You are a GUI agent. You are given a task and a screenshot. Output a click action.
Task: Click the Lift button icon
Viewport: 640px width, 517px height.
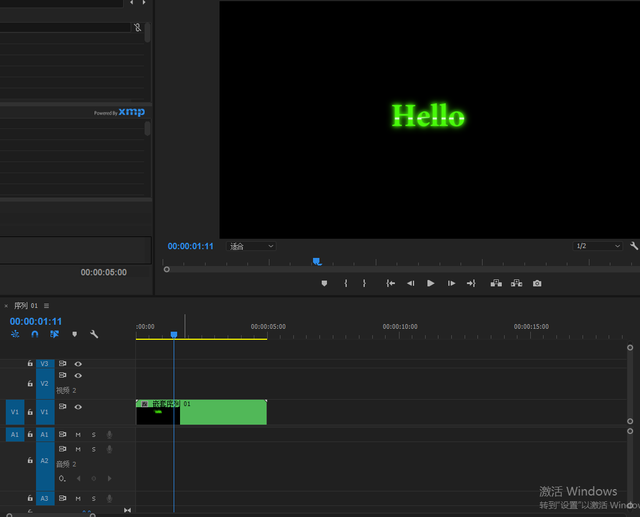click(x=496, y=284)
